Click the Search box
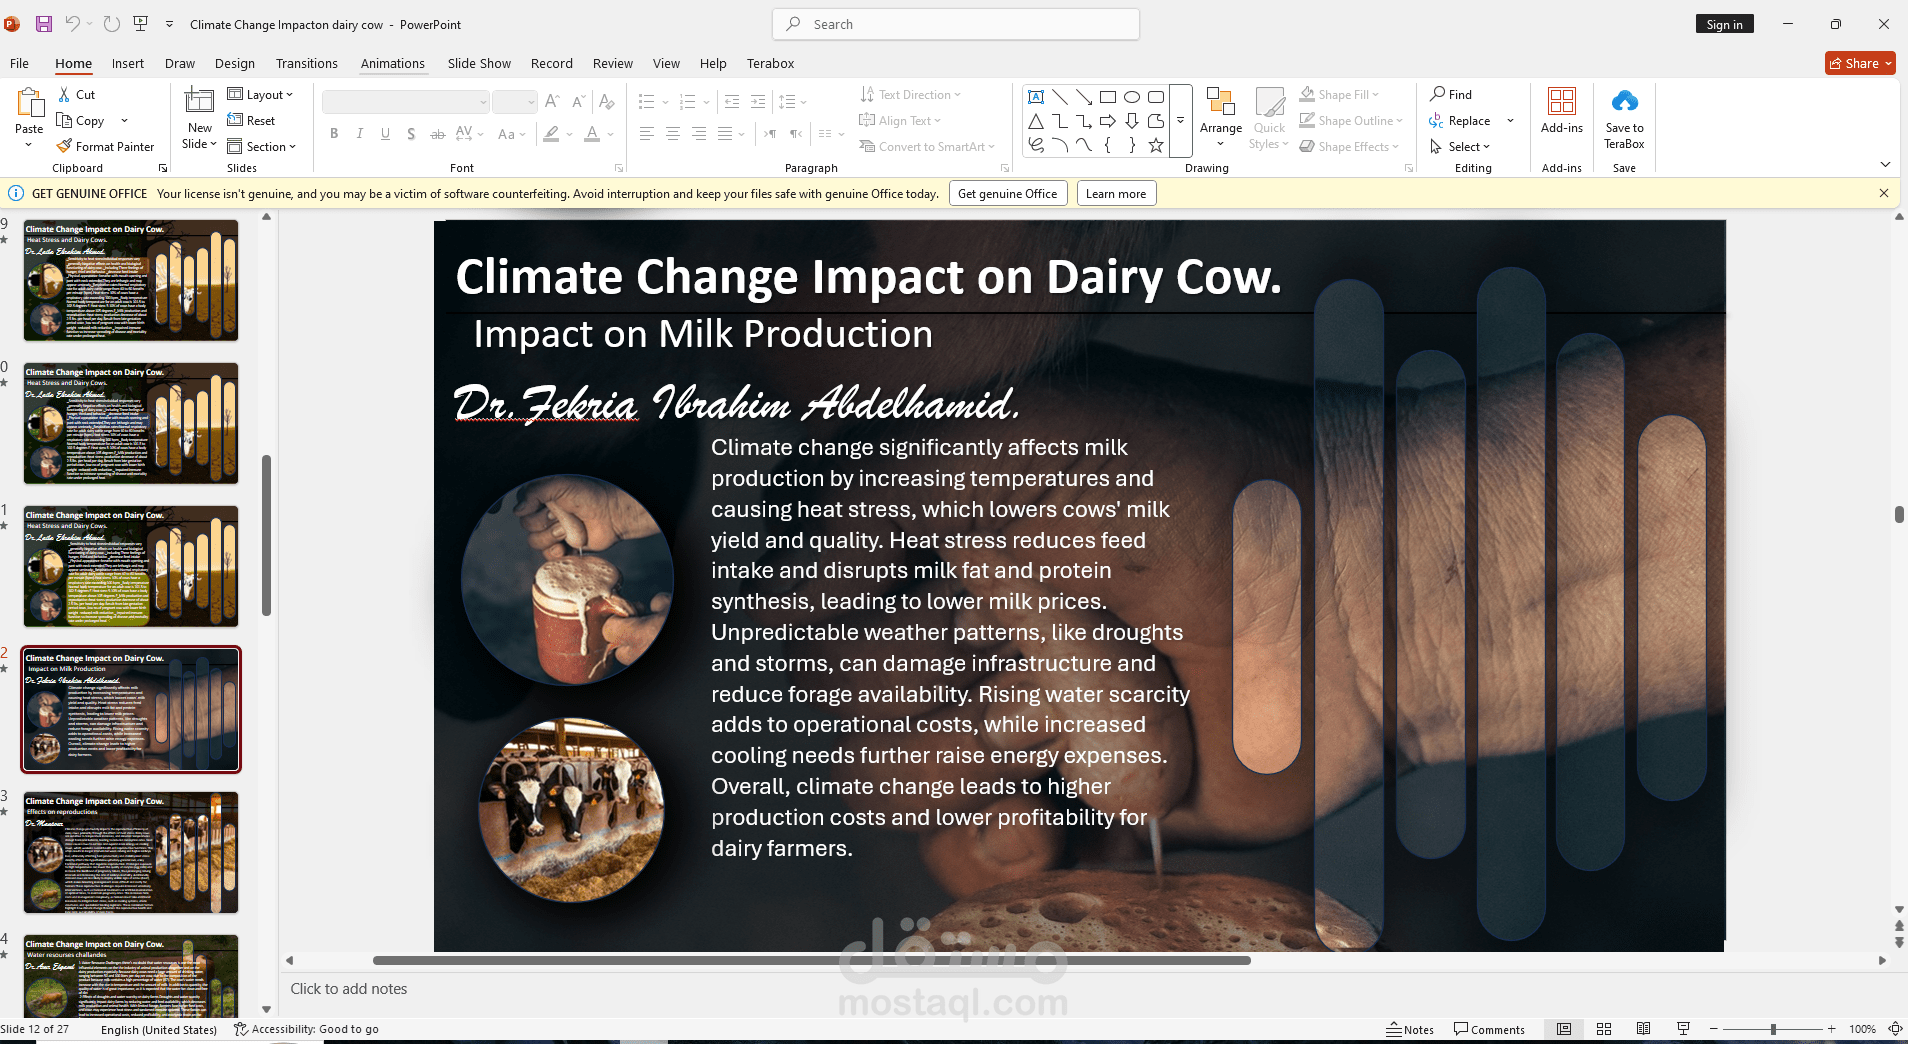 pos(956,24)
